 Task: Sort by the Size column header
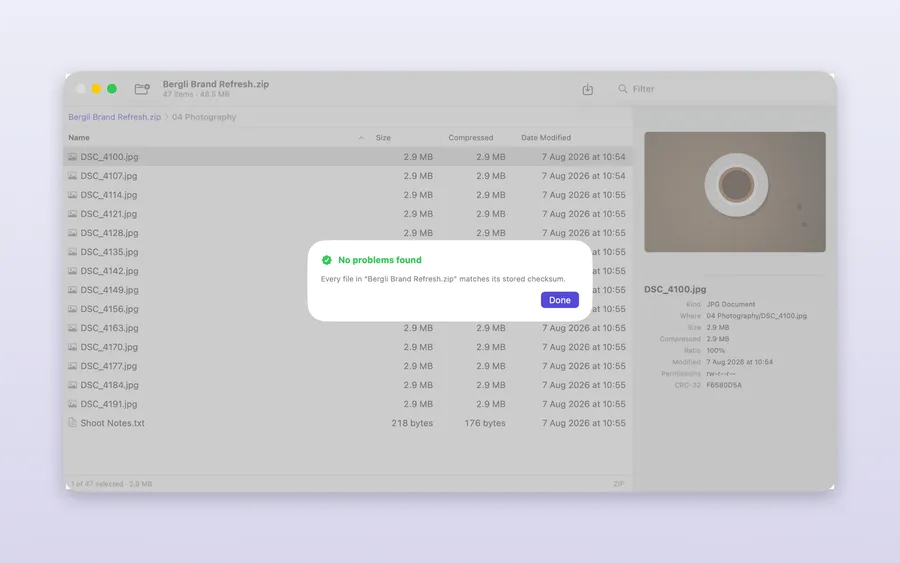coord(383,137)
